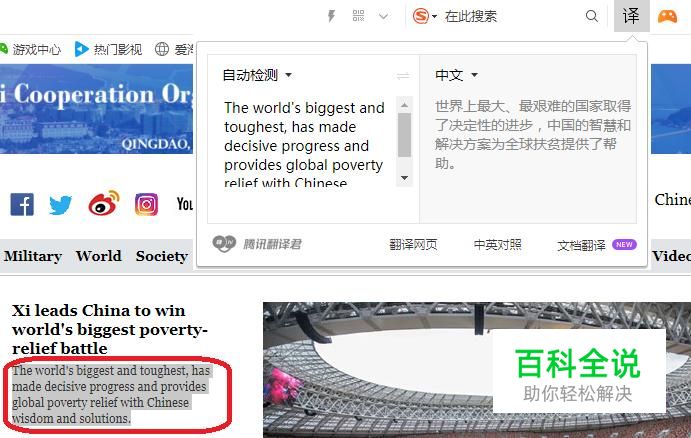Expand the 自动检测 source language dropdown
The height and width of the screenshot is (438, 691).
point(257,75)
